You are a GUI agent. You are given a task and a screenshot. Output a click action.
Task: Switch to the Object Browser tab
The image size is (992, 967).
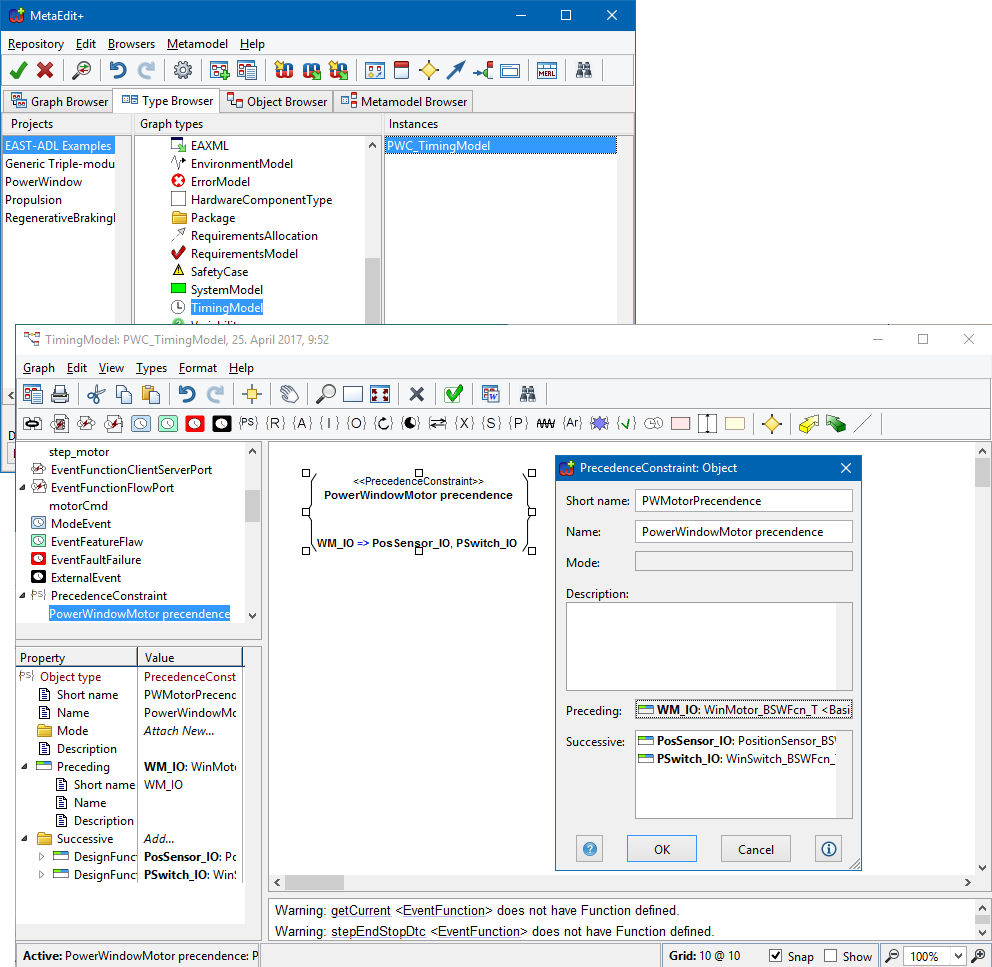click(277, 101)
